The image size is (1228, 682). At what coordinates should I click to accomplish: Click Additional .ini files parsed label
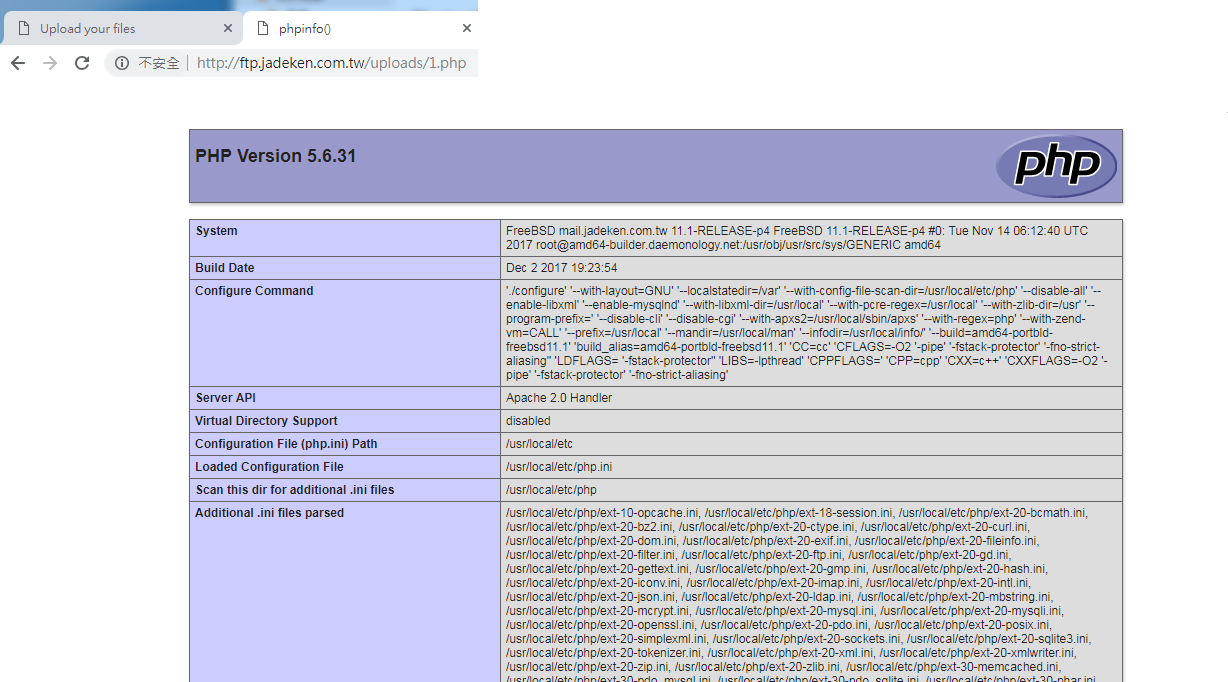click(269, 513)
